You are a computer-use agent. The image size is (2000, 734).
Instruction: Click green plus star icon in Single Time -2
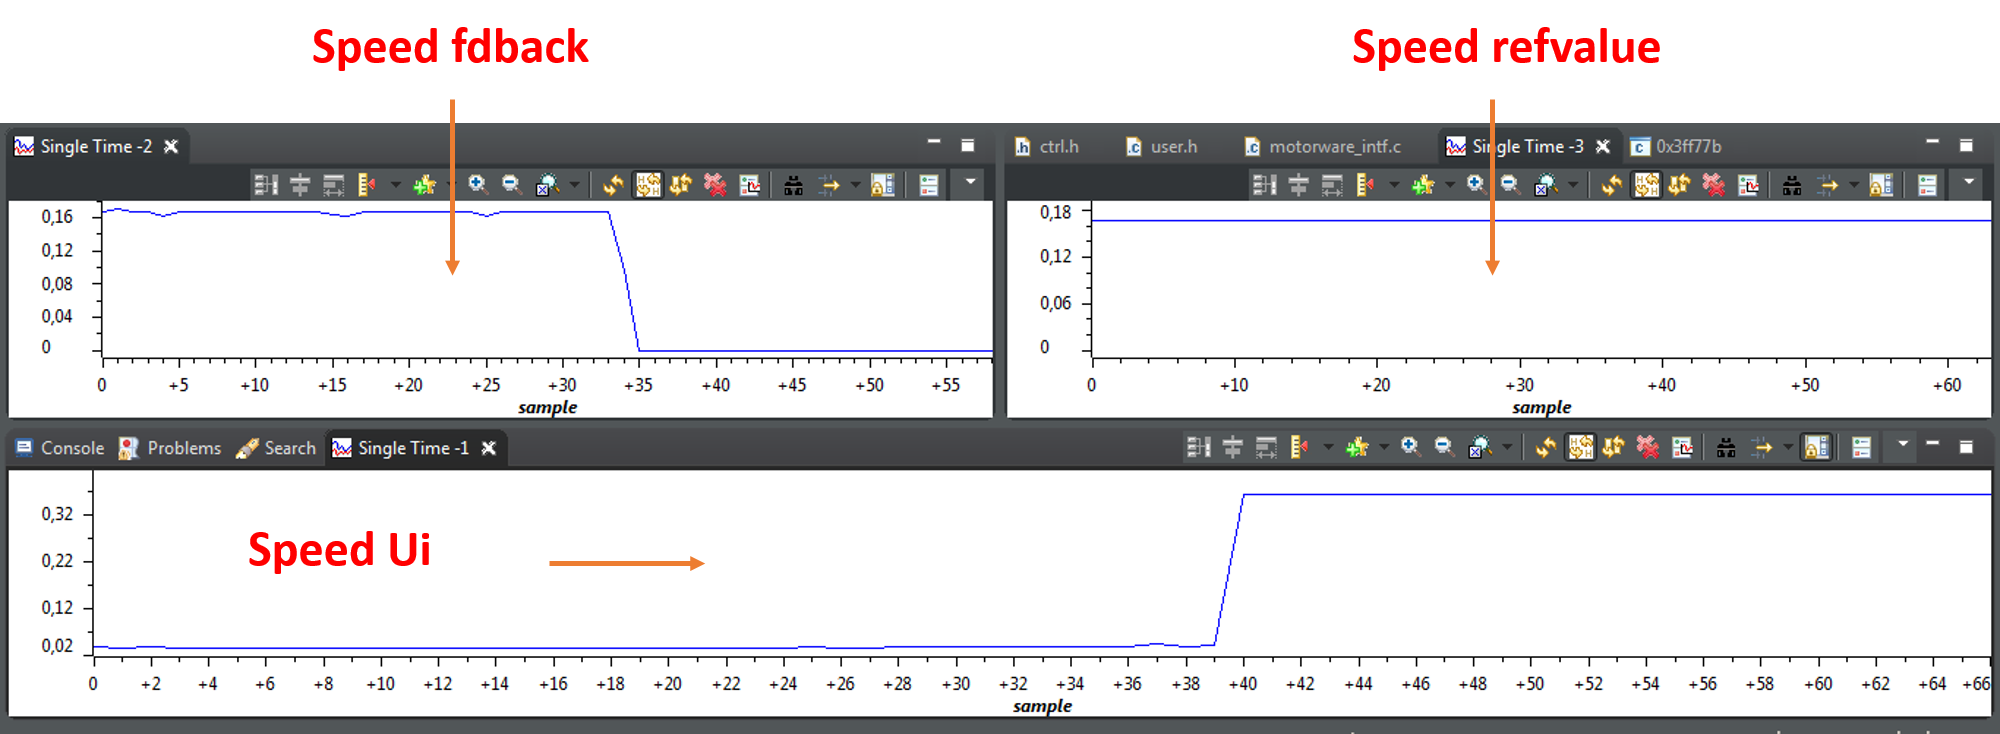click(x=425, y=185)
